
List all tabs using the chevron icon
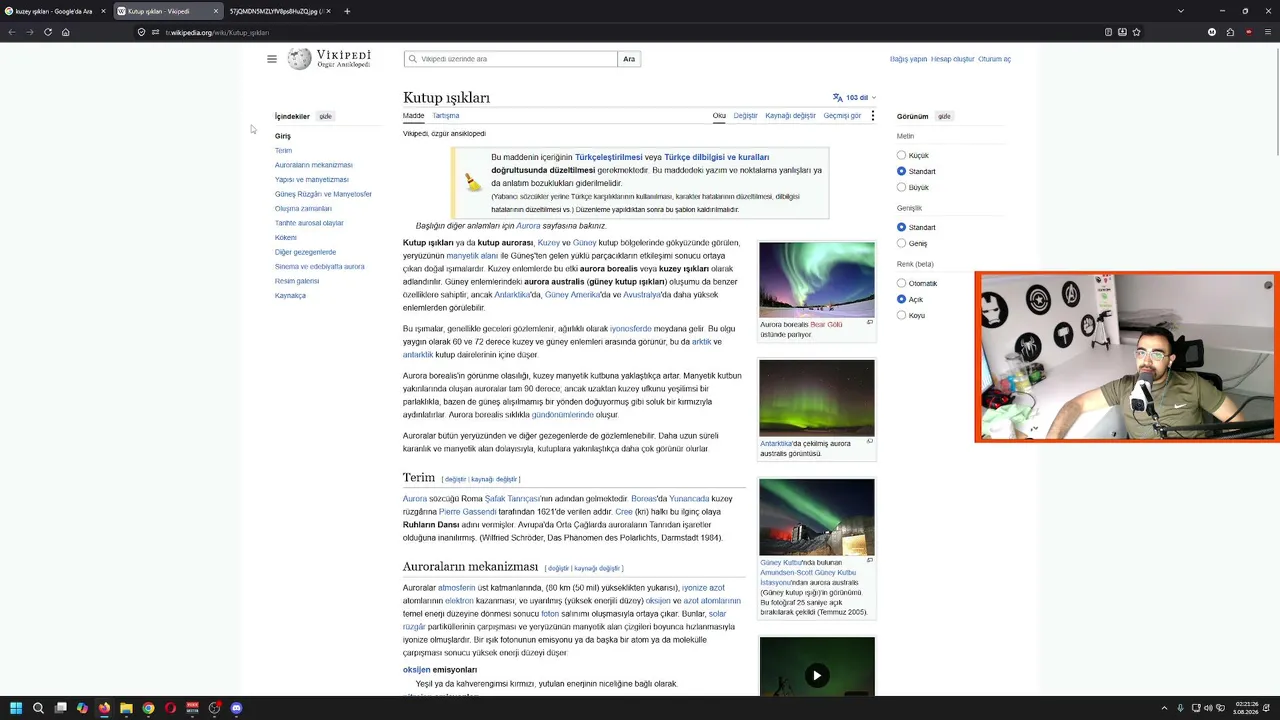coord(1180,11)
